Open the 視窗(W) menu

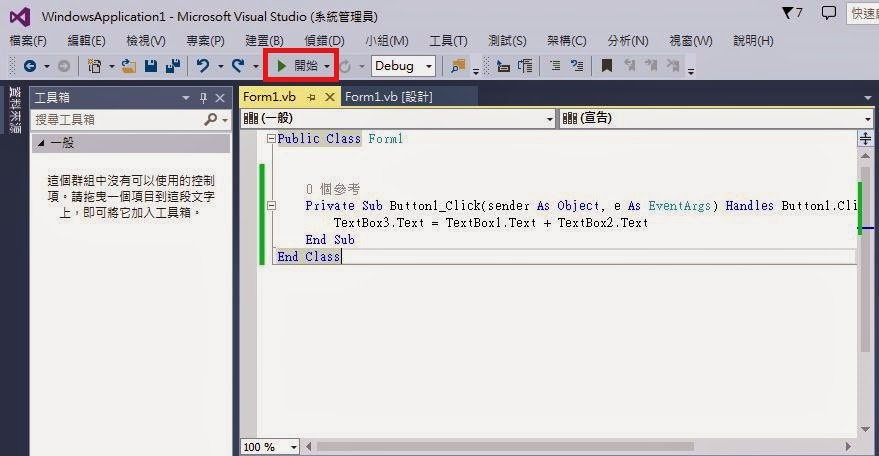tap(691, 41)
